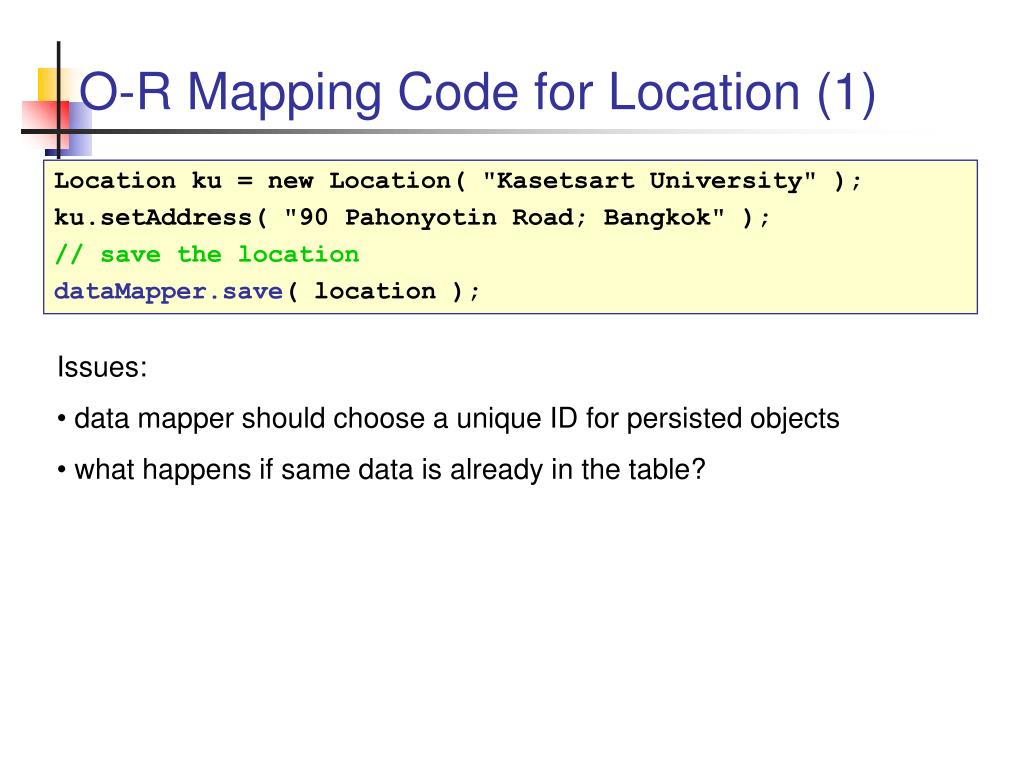Click the blue 'dataMapper.save' text
Image resolution: width=1024 pixels, height=768 pixels.
(168, 291)
